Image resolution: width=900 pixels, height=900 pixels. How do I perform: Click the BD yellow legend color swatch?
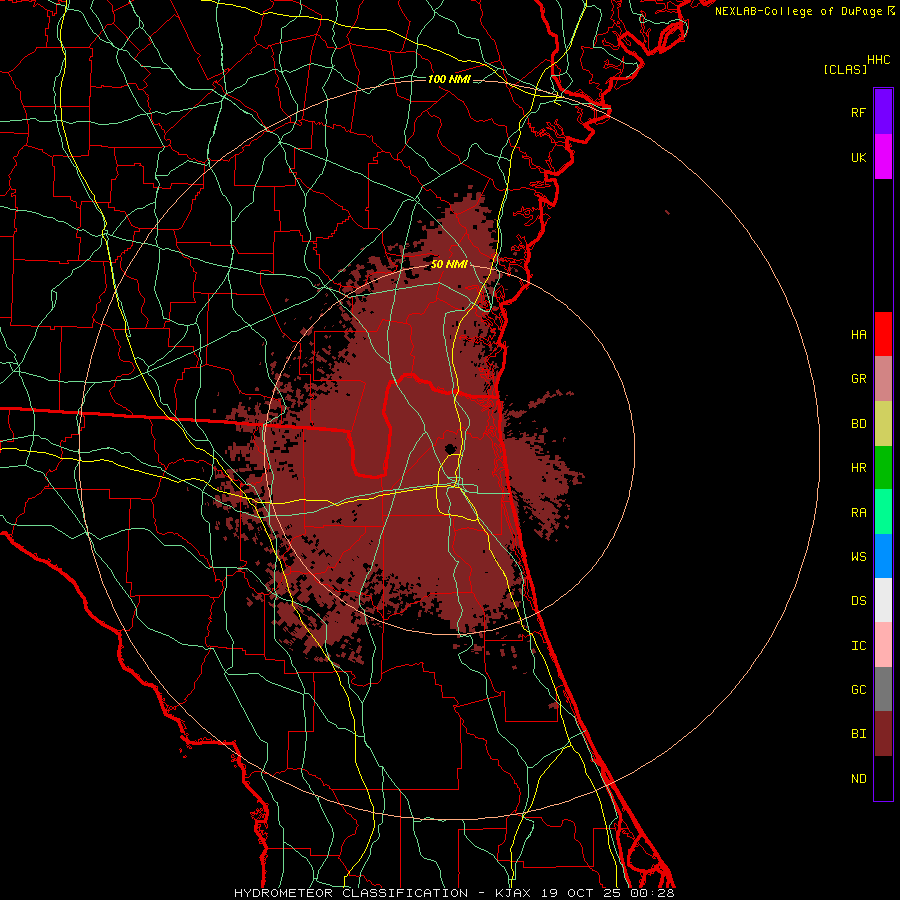[x=883, y=423]
